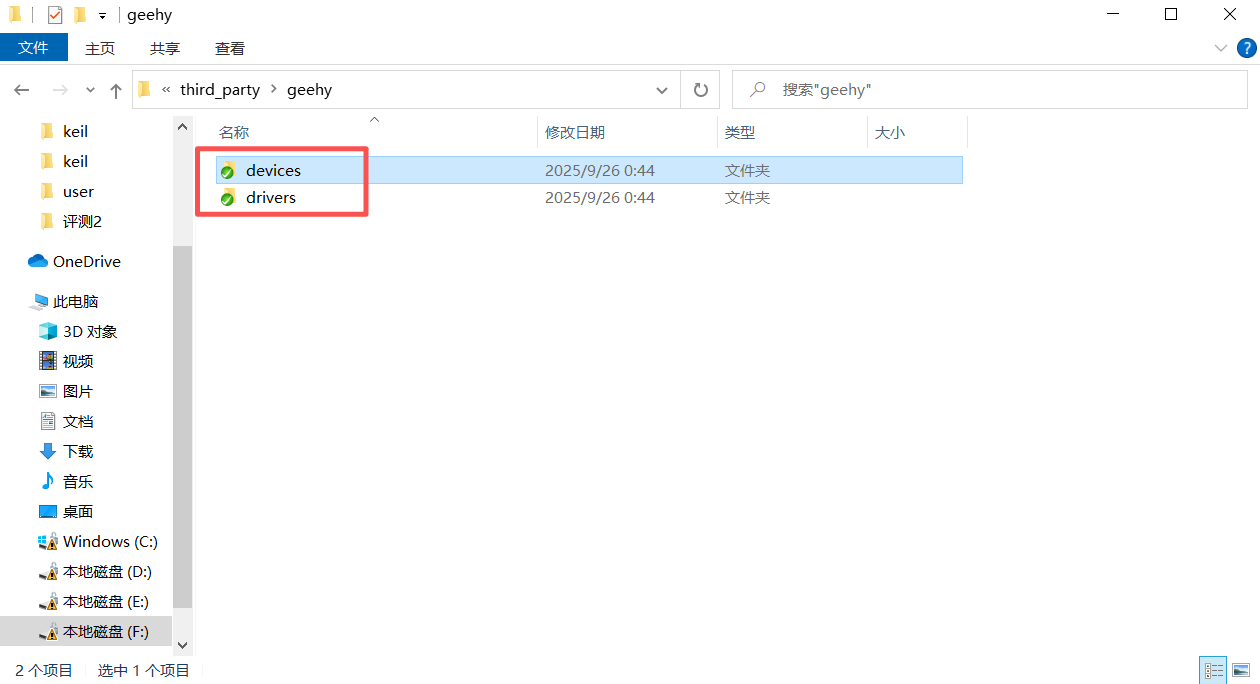Expand the ribbon with chevron arrow
This screenshot has height=684, width=1260.
coord(1220,48)
